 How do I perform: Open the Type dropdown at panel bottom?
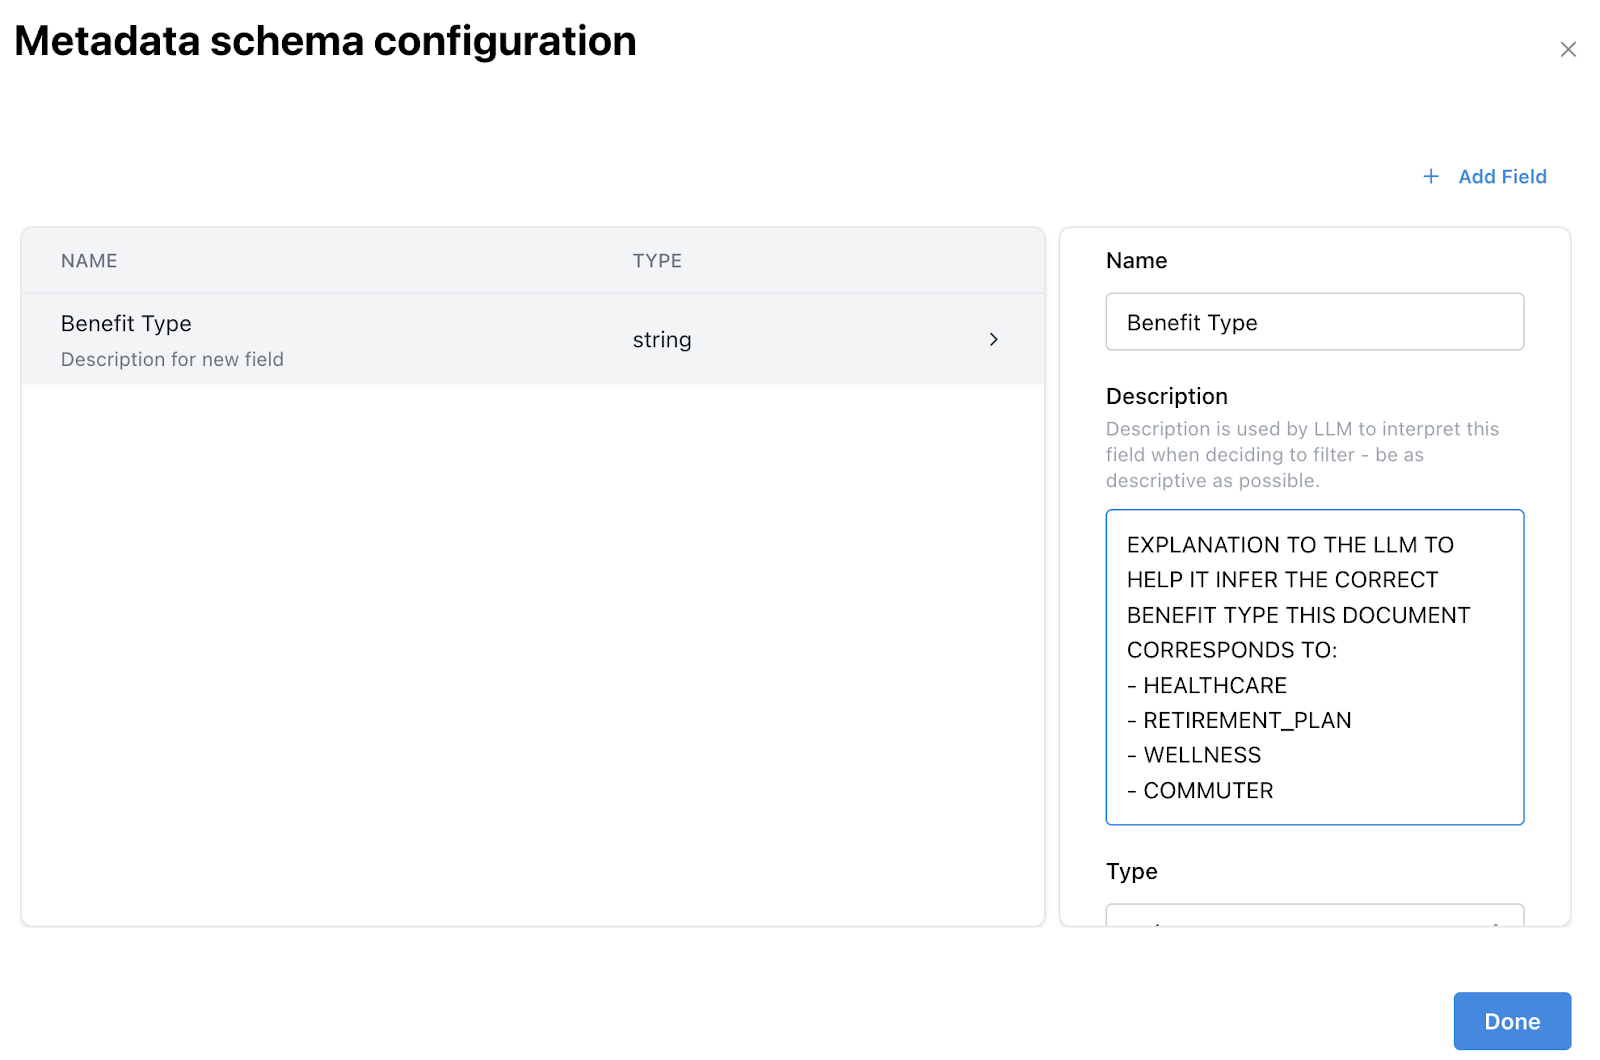coord(1314,915)
